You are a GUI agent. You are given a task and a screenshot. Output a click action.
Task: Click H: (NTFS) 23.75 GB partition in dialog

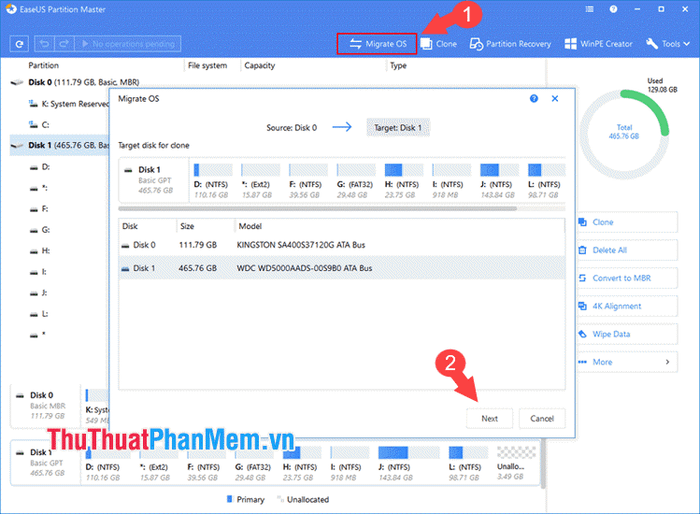coord(404,180)
